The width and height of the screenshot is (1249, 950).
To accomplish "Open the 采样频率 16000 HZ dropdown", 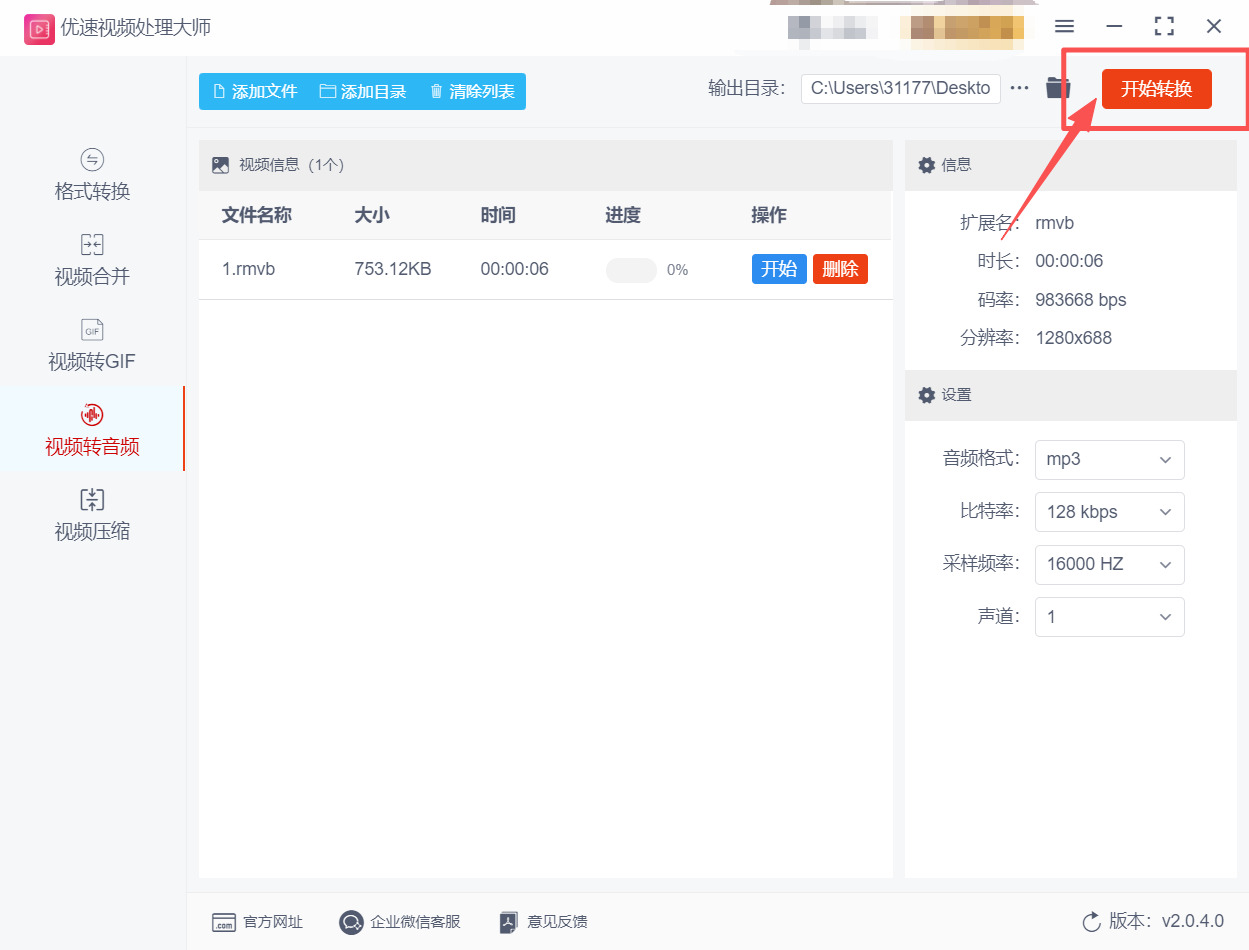I will pos(1109,564).
